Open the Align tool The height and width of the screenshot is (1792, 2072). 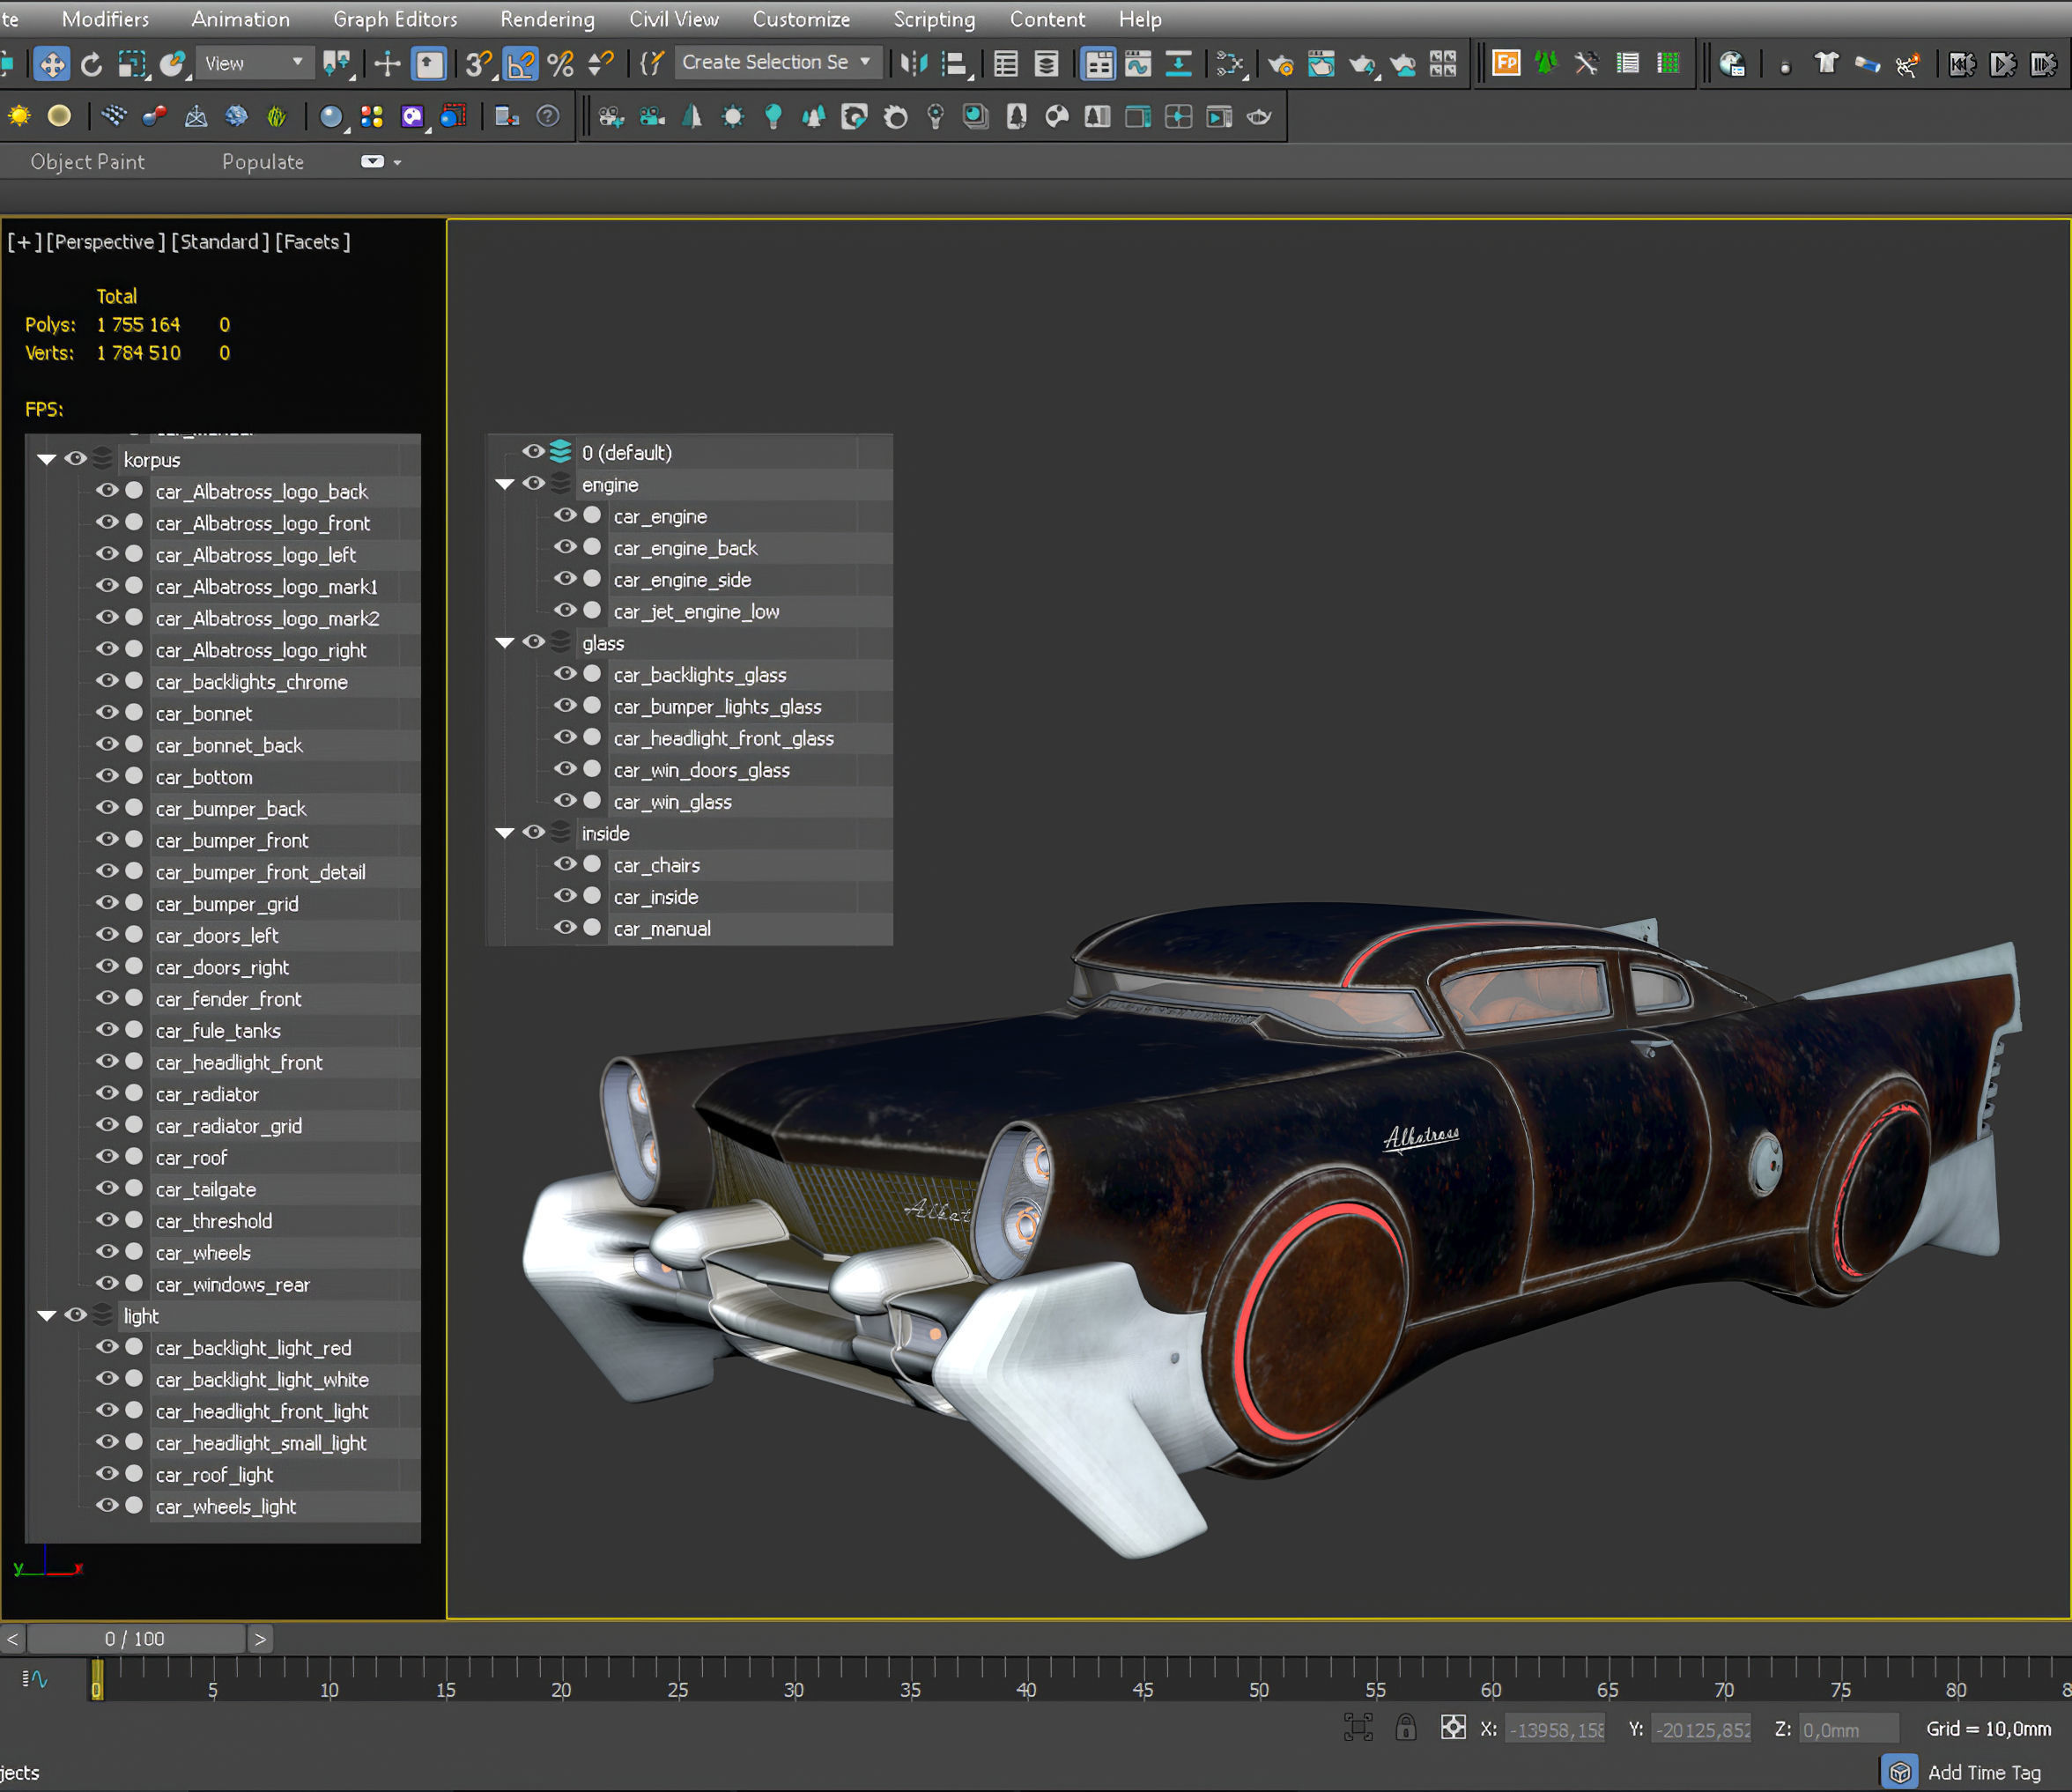(955, 64)
